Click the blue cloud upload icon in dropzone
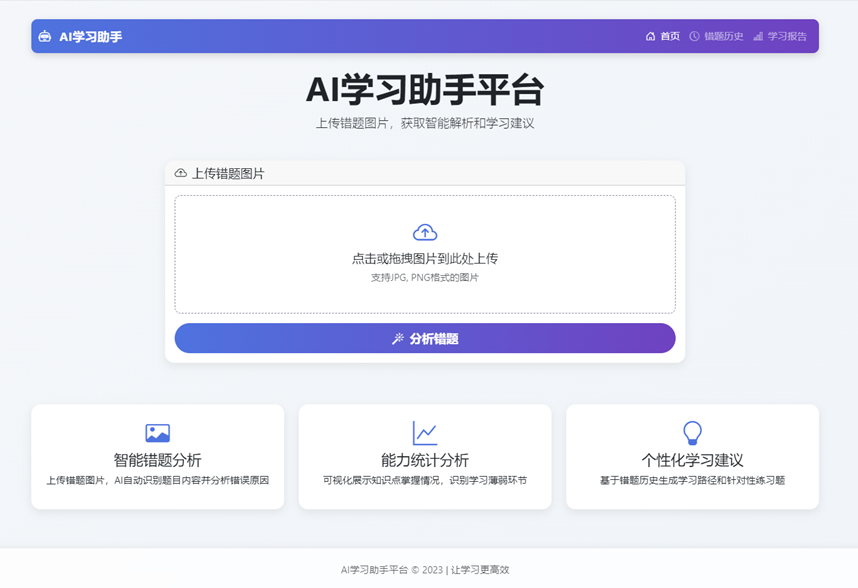 point(425,232)
